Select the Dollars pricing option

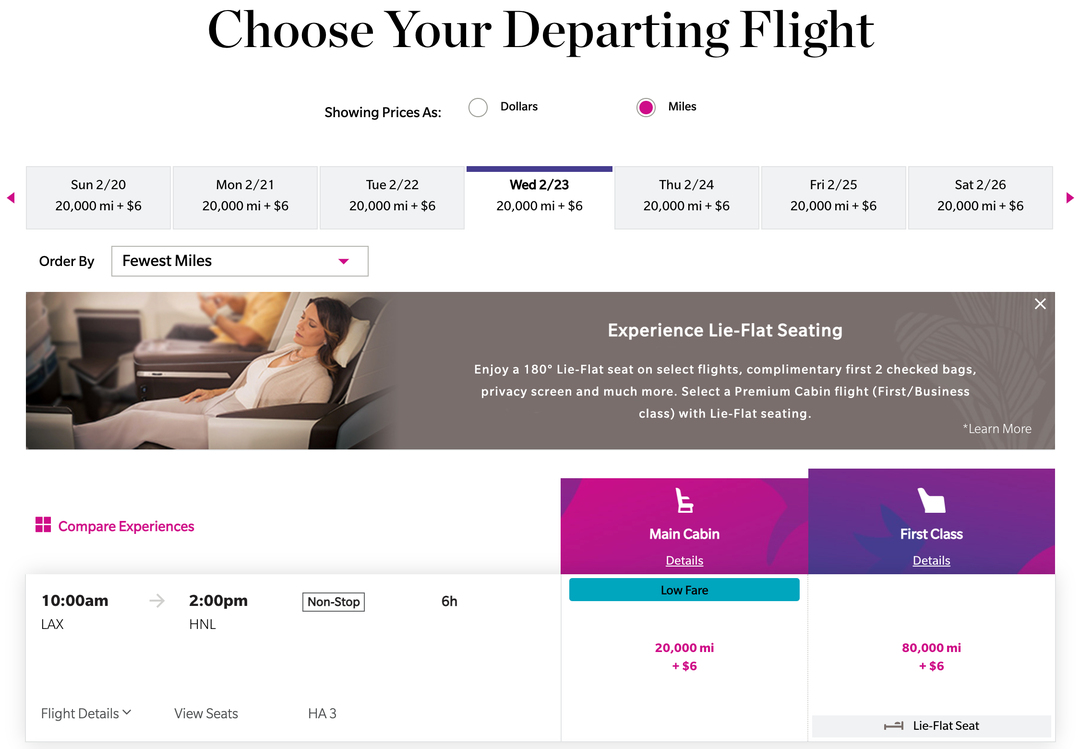point(477,106)
